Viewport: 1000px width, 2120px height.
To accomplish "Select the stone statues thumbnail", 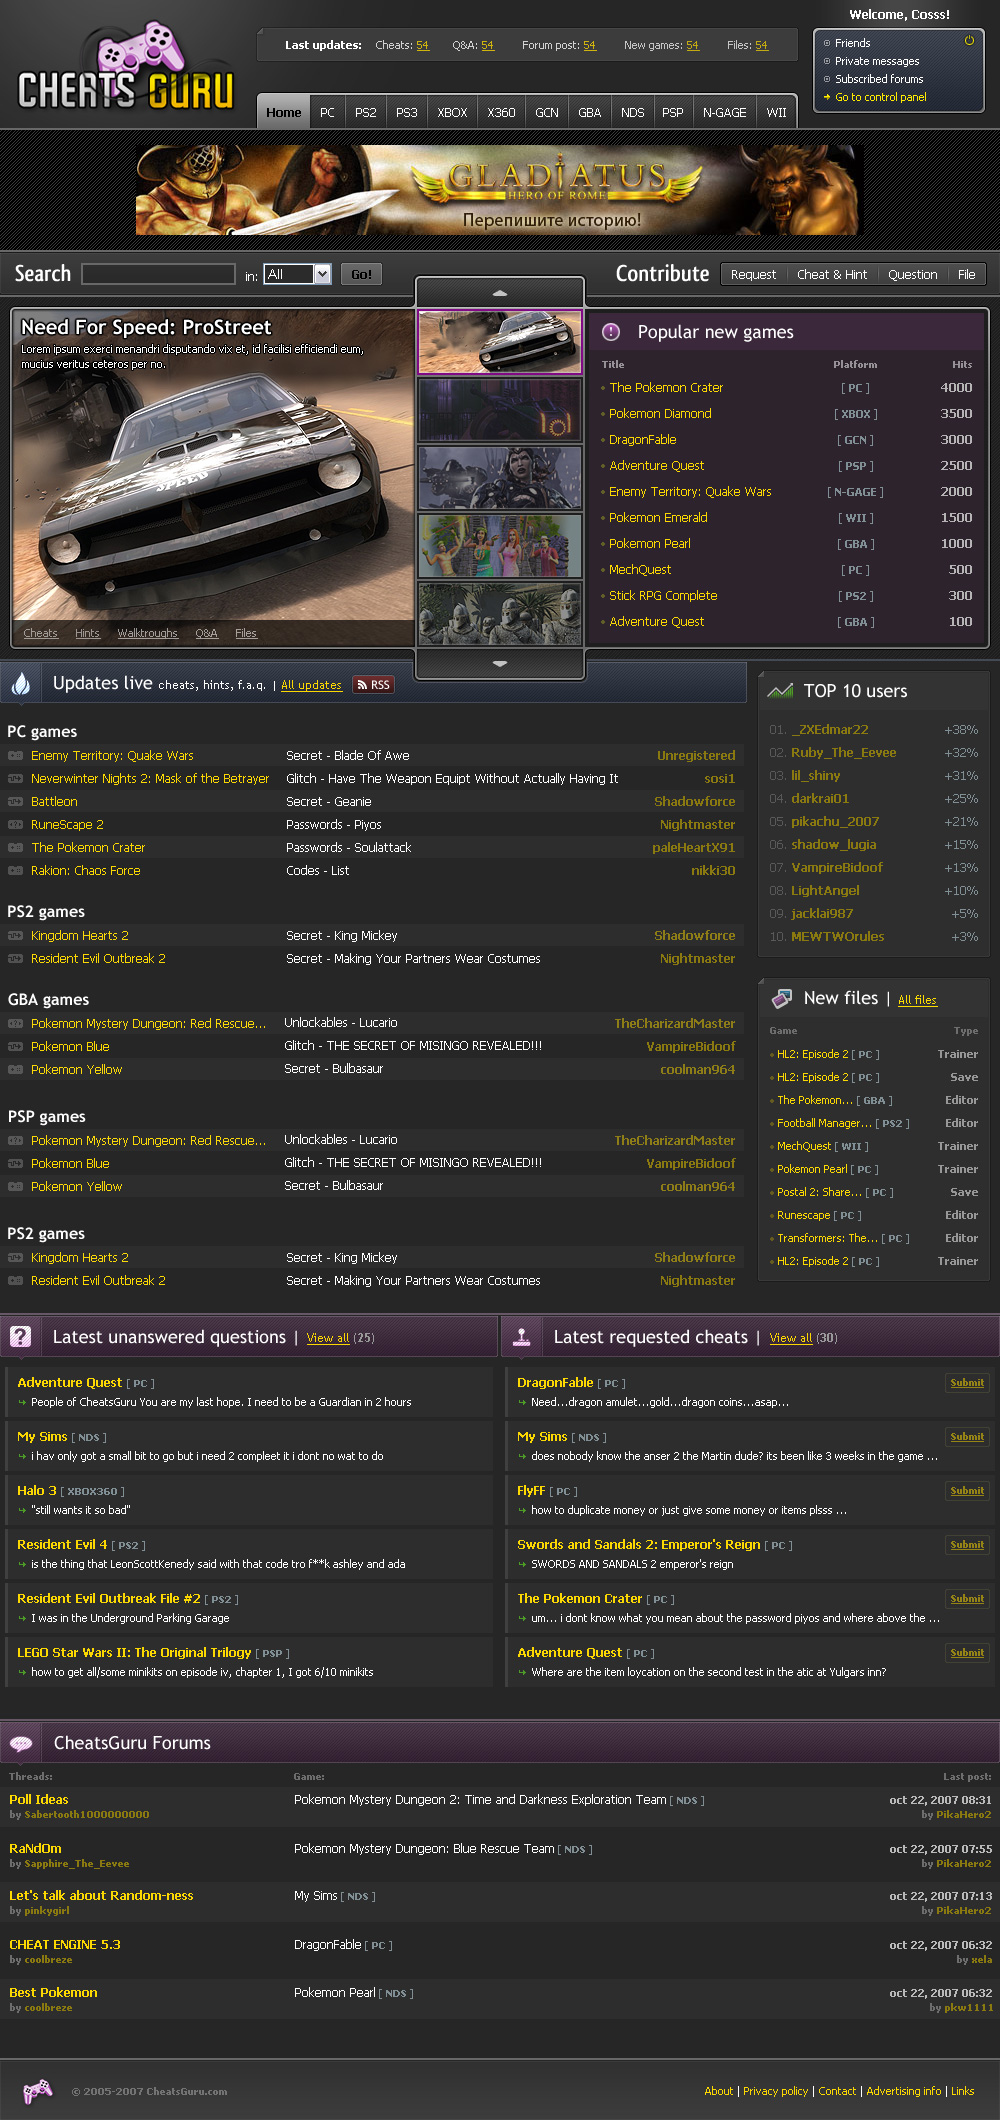I will pos(500,614).
